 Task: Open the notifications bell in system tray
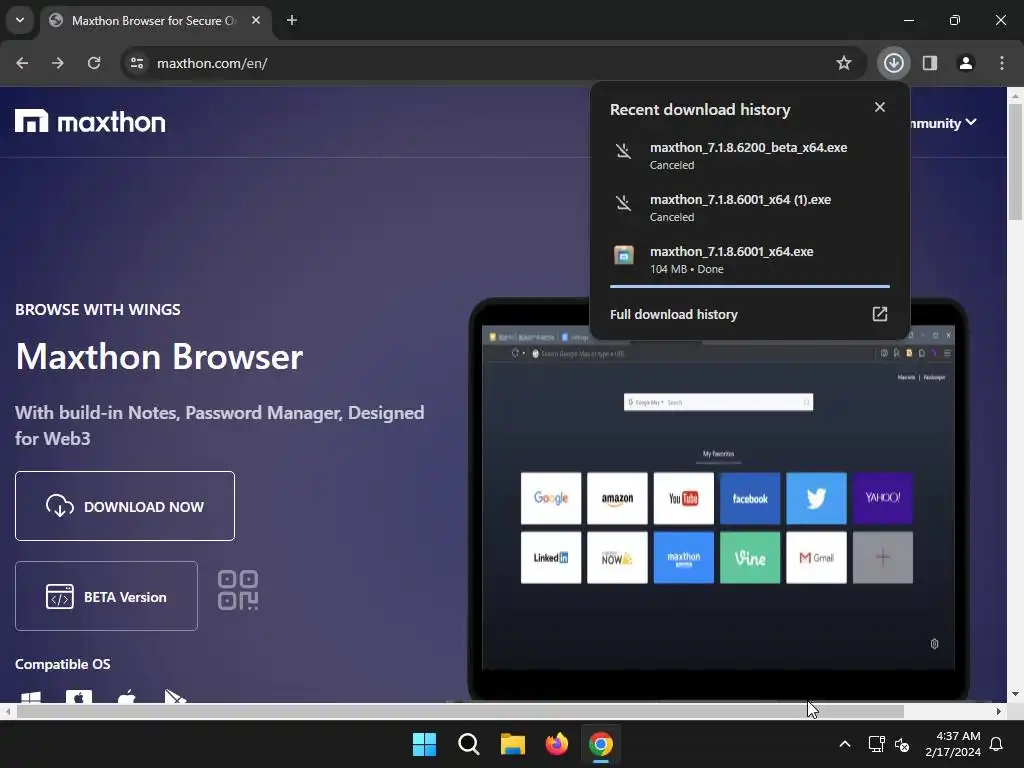(x=997, y=744)
